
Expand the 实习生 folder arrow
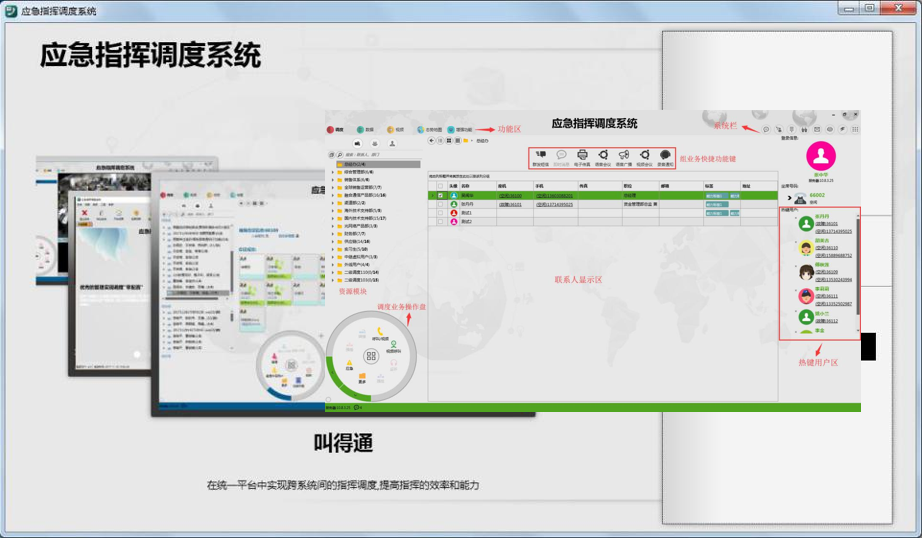click(x=332, y=249)
